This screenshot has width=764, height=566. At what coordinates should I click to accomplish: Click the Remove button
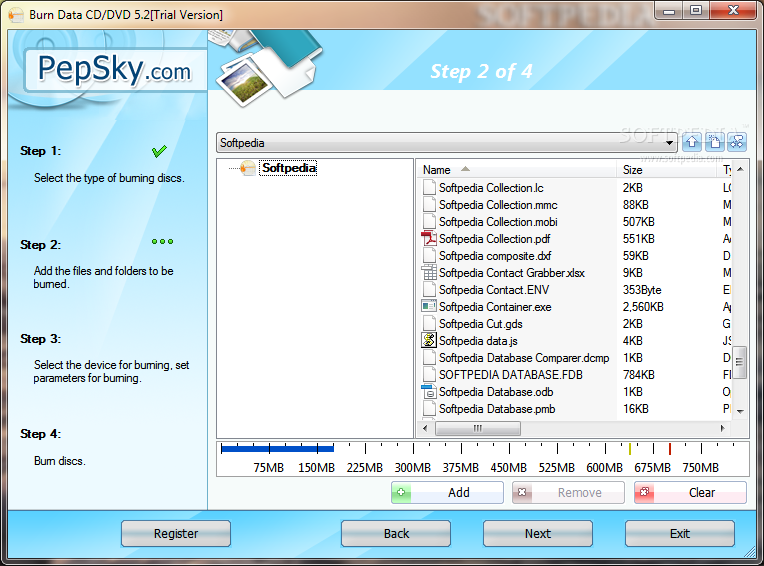(568, 492)
